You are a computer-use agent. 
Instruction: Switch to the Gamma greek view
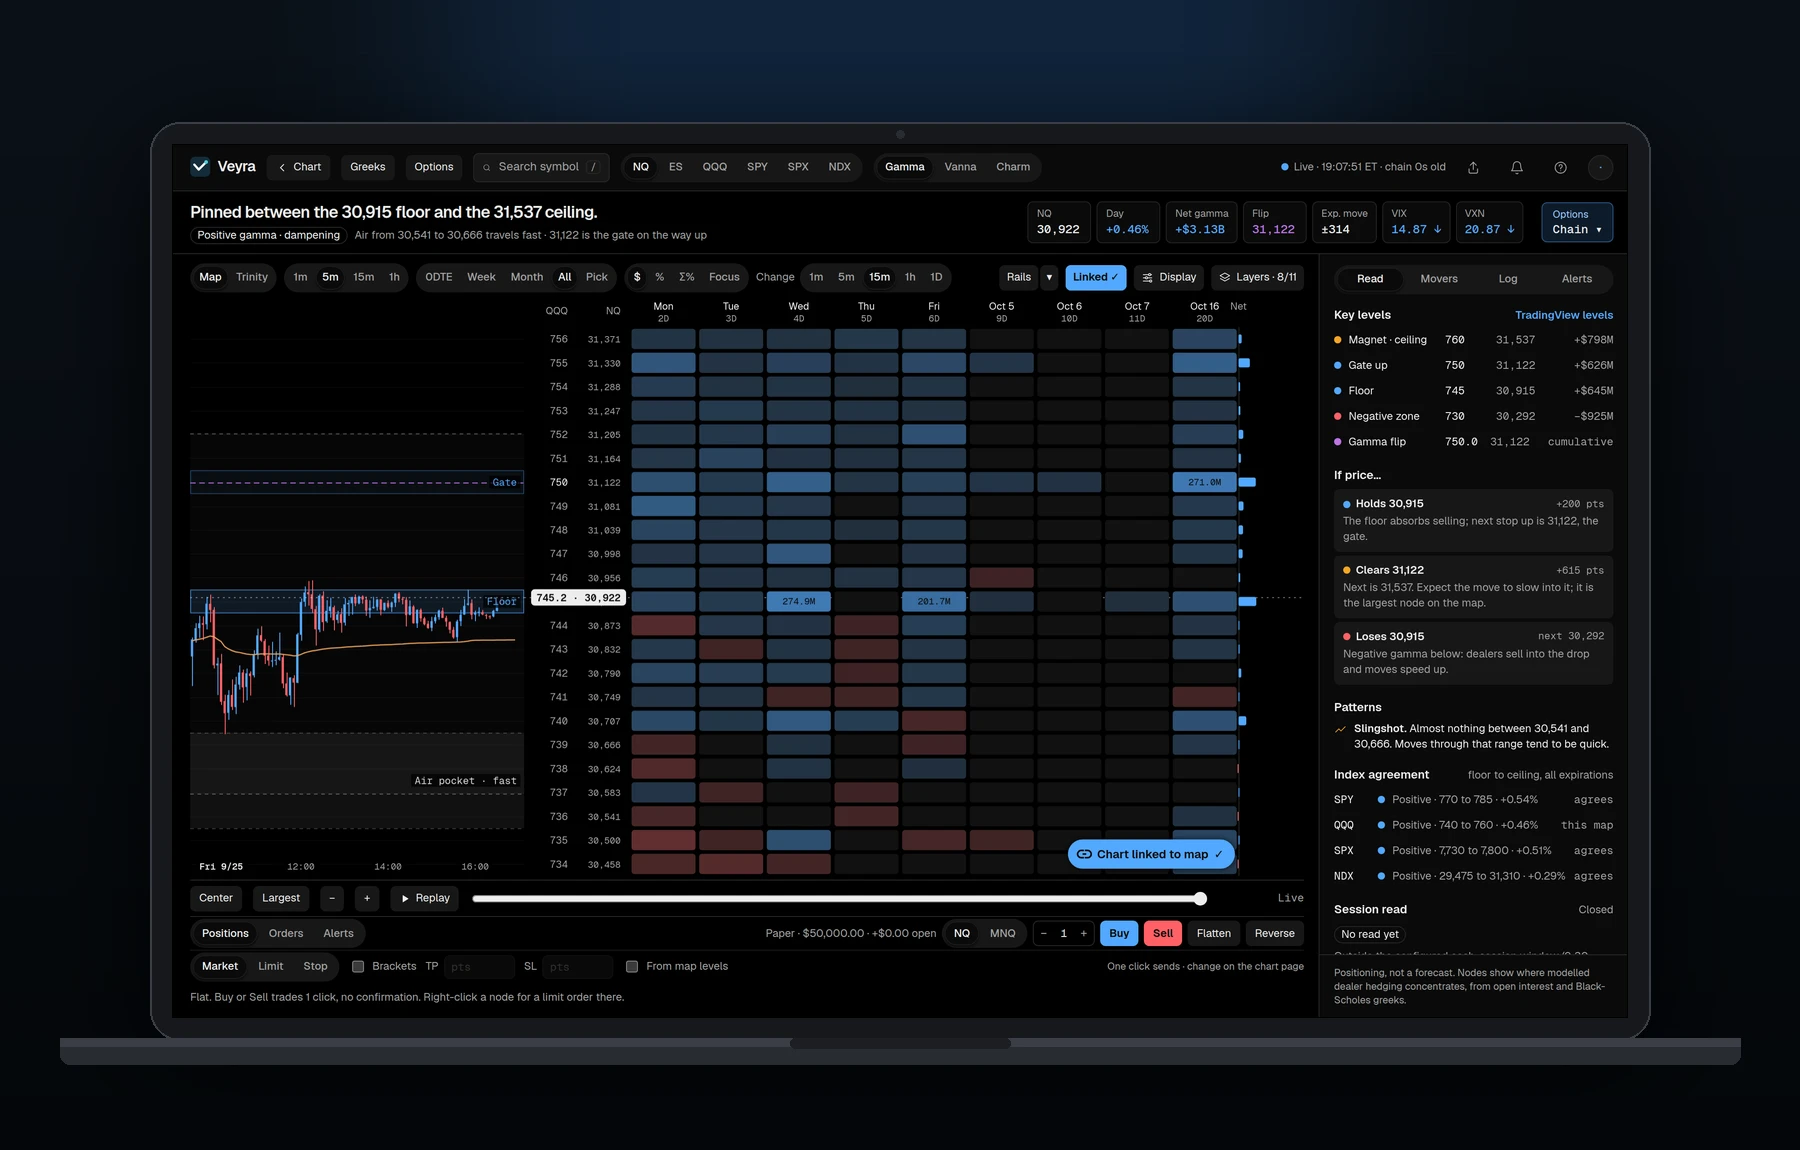click(905, 167)
